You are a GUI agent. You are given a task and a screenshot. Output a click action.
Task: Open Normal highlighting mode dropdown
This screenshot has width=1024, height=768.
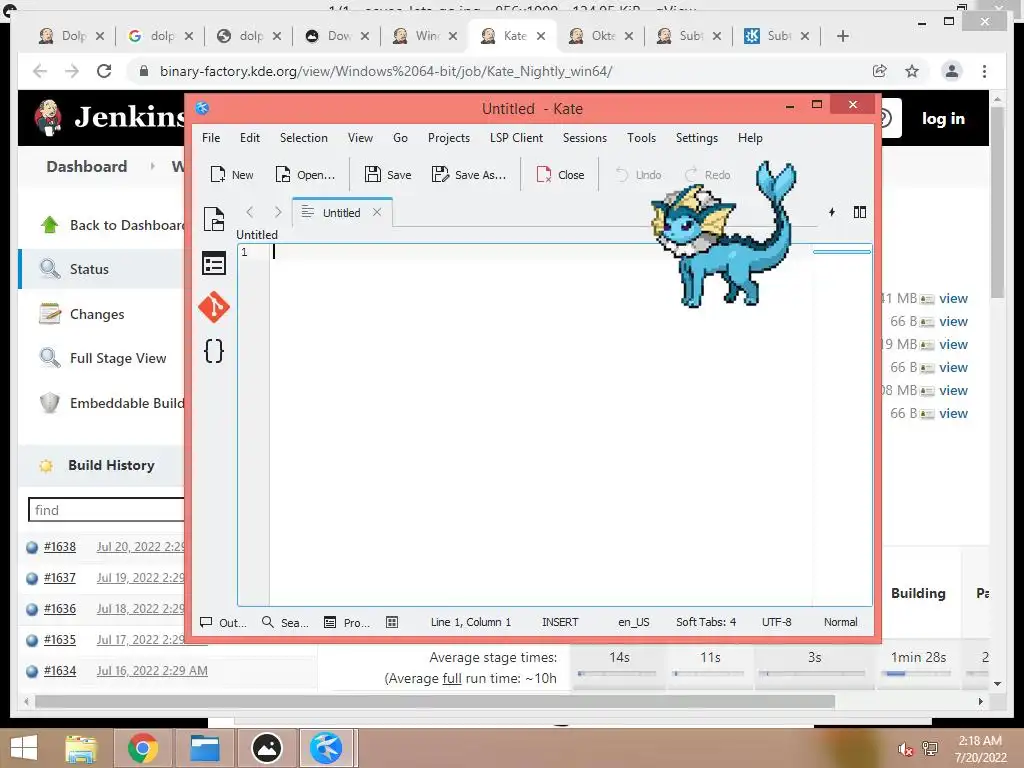pyautogui.click(x=840, y=622)
